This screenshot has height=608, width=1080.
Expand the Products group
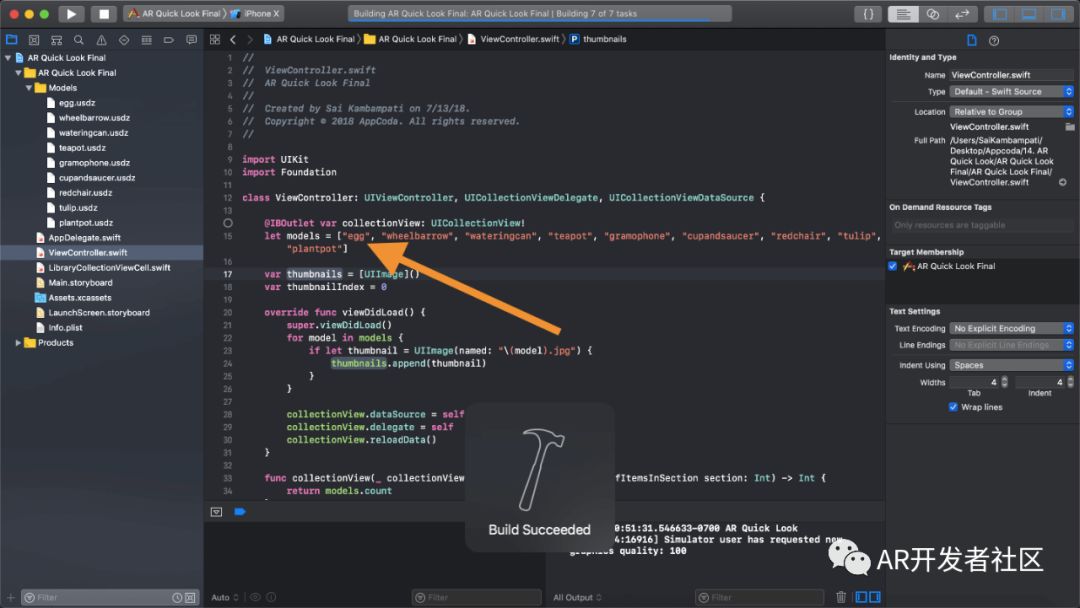tap(18, 343)
